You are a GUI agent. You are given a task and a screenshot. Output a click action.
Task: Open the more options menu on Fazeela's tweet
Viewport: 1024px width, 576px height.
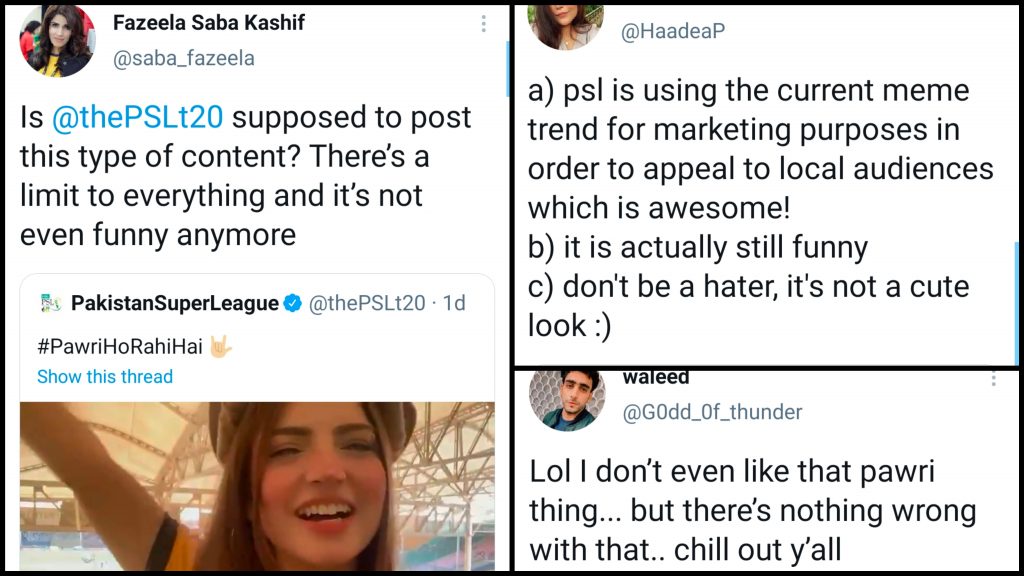tap(484, 24)
